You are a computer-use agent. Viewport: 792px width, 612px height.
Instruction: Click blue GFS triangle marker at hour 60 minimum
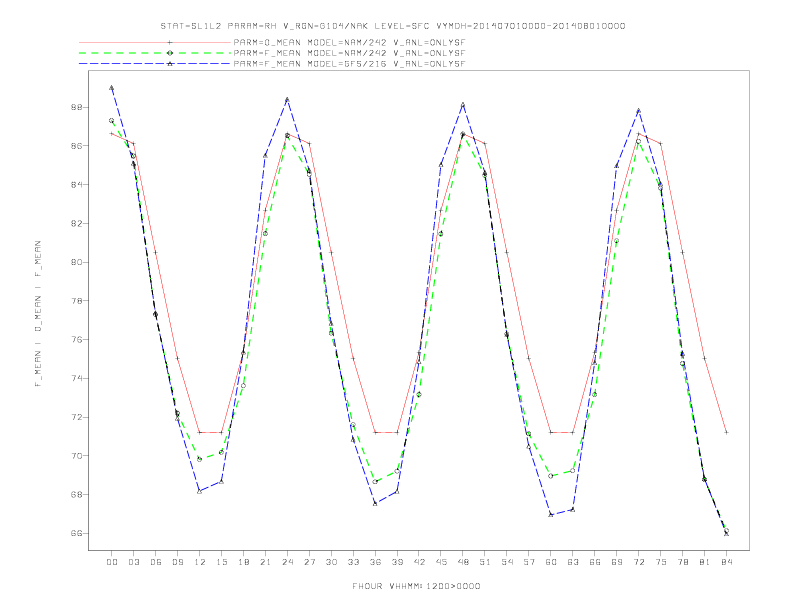(551, 515)
